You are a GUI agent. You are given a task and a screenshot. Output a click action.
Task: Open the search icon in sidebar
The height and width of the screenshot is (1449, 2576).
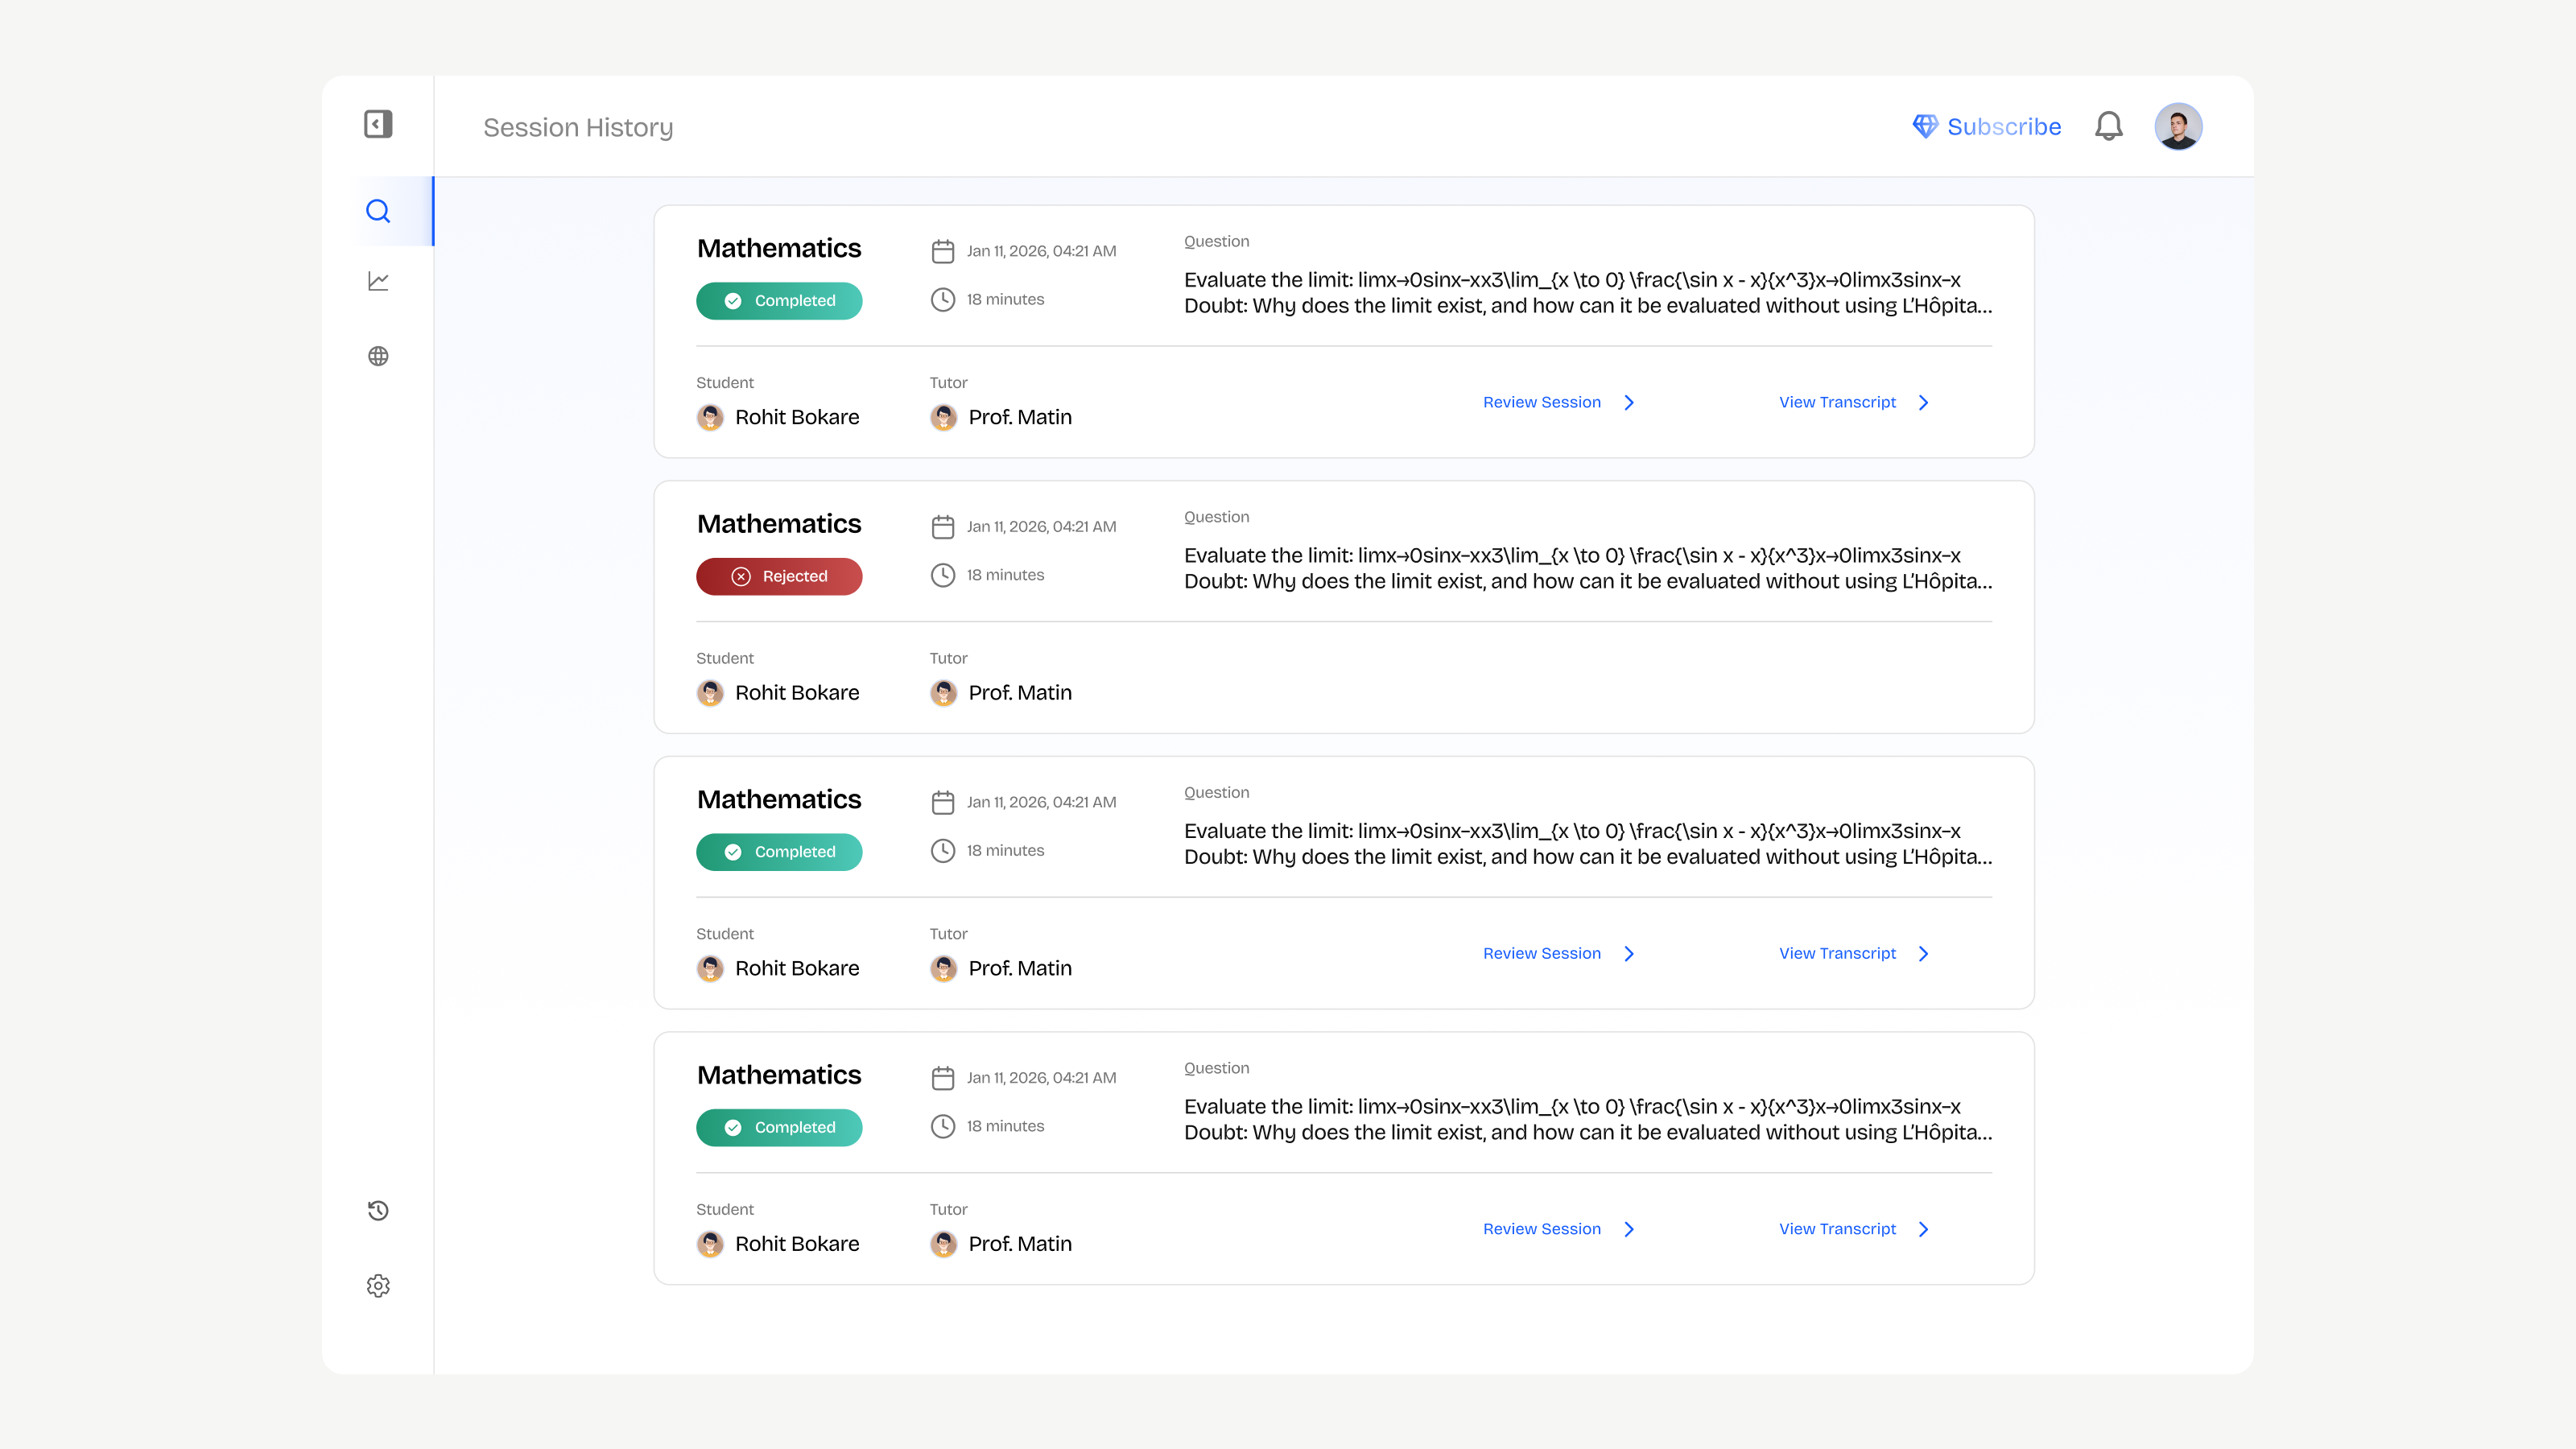[x=378, y=211]
